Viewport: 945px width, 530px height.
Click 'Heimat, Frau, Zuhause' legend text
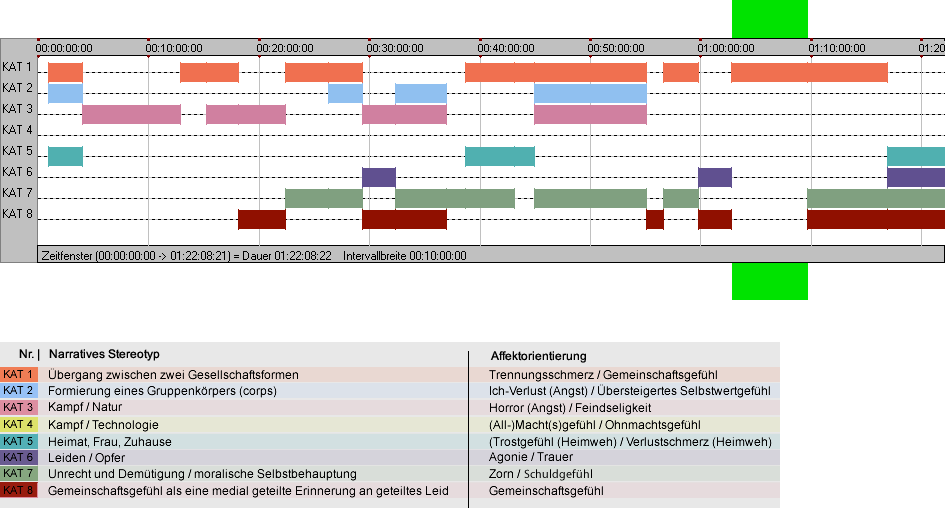110,441
